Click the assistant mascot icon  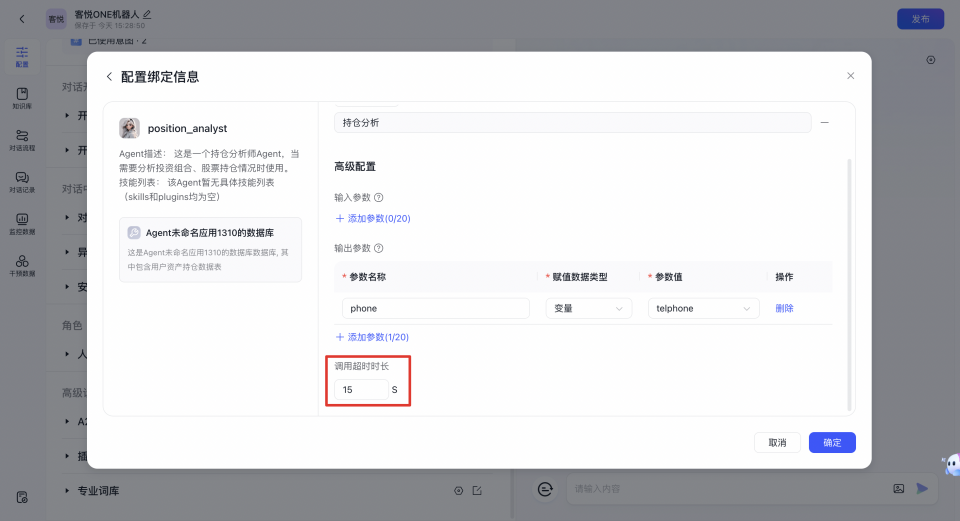951,465
